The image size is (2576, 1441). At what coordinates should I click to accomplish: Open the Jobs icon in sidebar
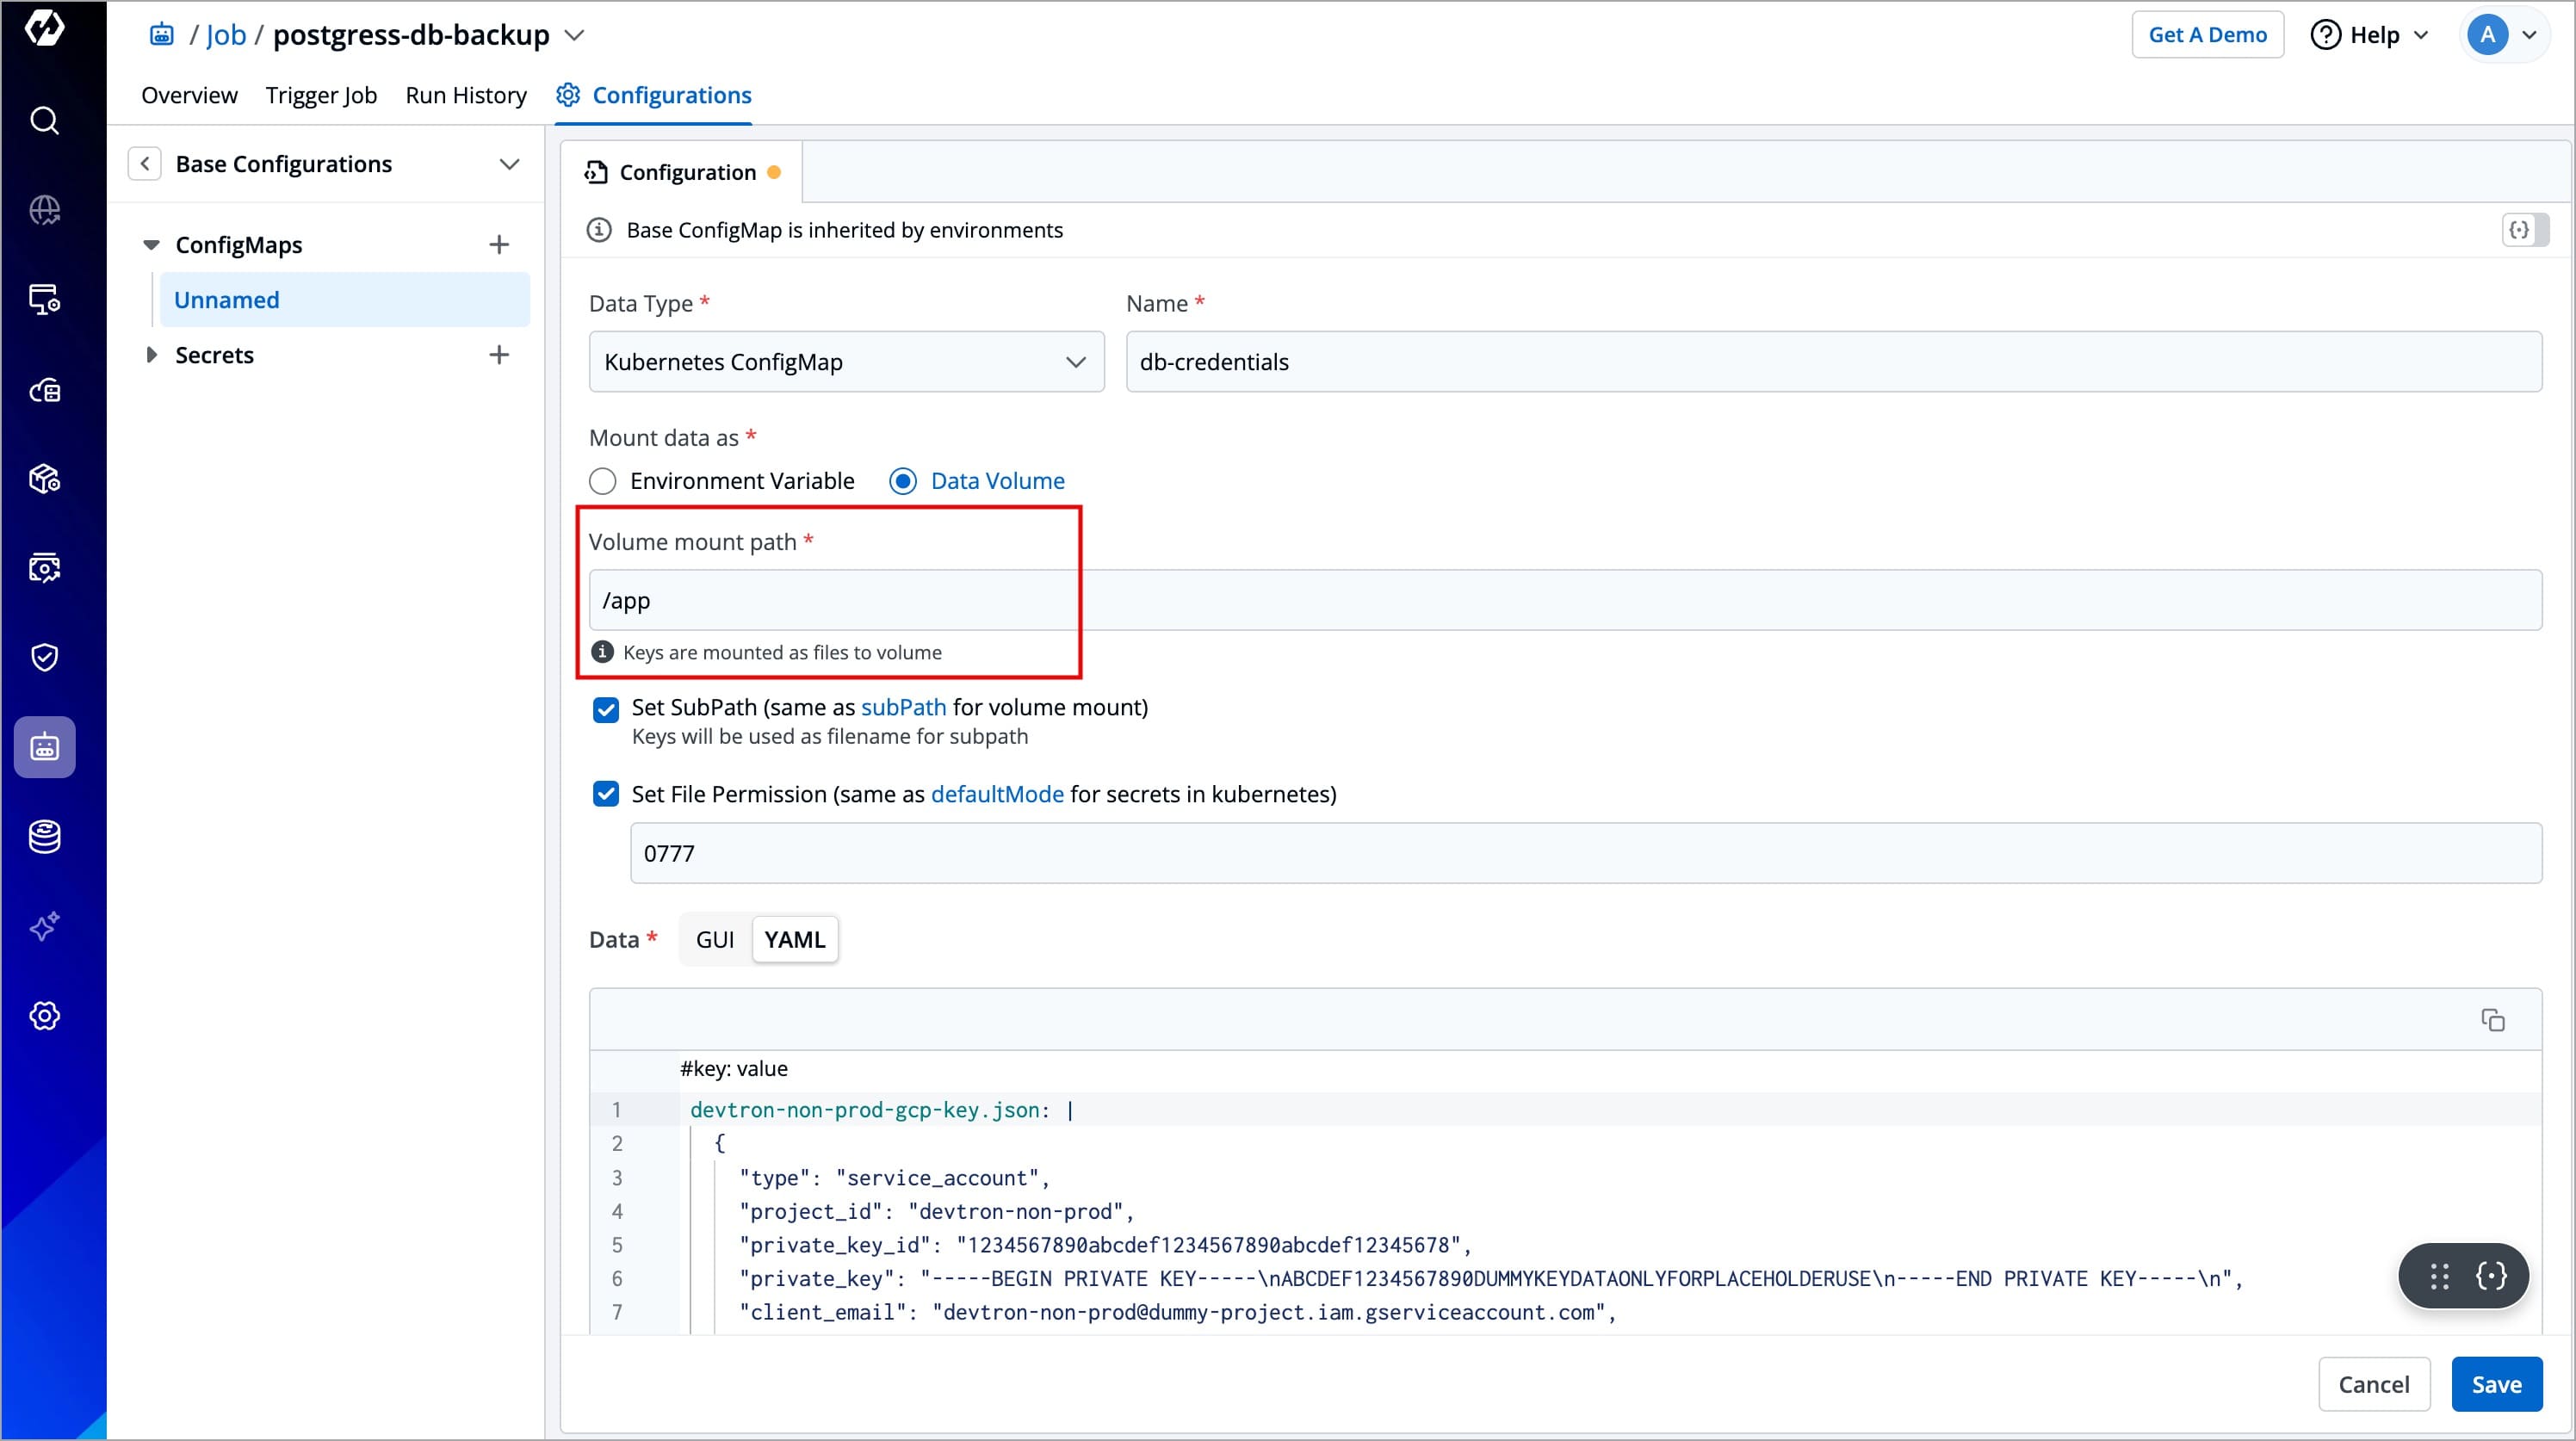click(x=44, y=747)
